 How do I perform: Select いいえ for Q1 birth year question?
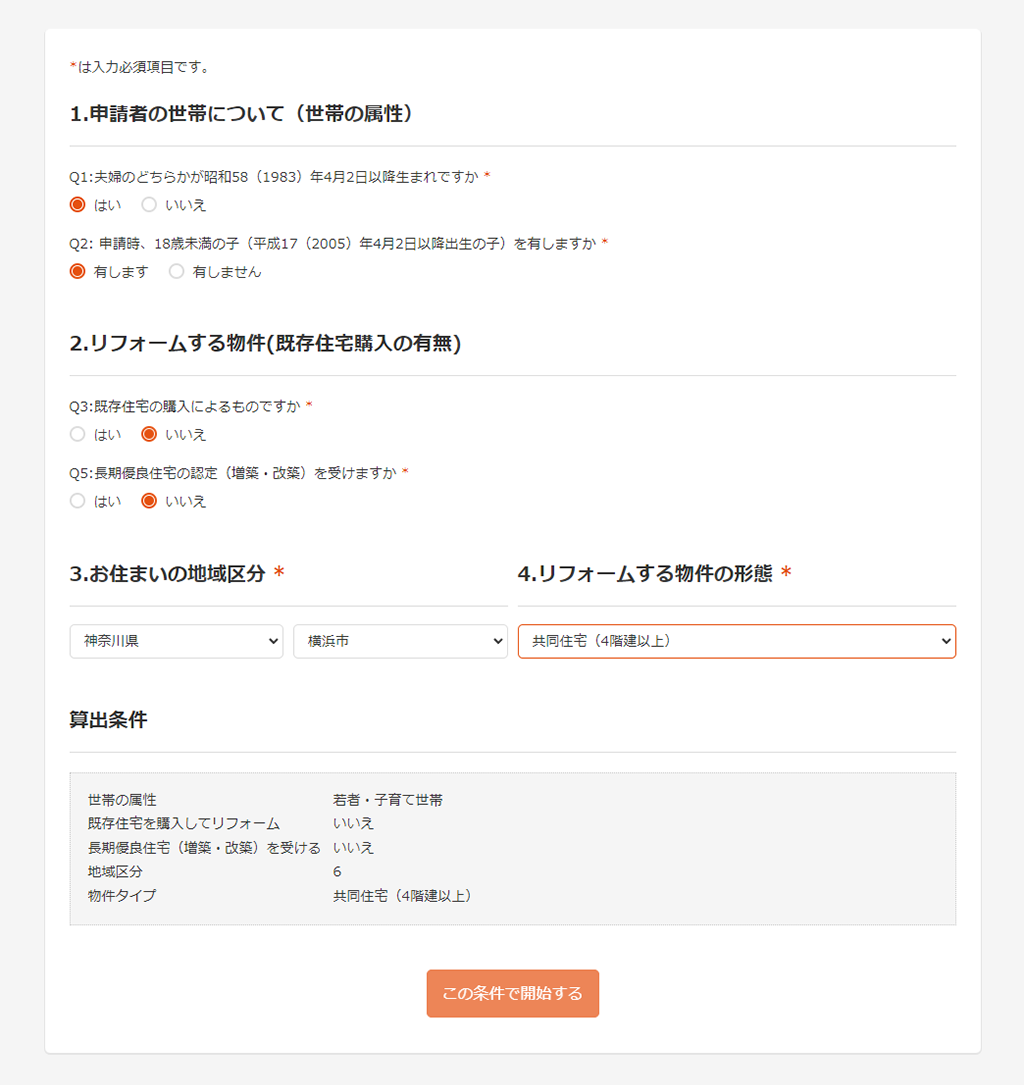pos(149,204)
